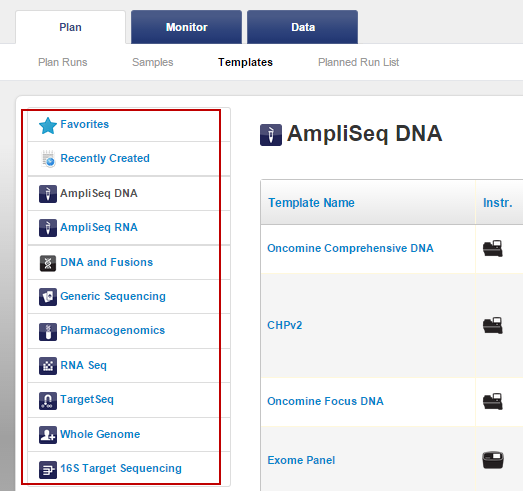Click the Whole Genome person icon
The image size is (523, 491).
click(48, 435)
